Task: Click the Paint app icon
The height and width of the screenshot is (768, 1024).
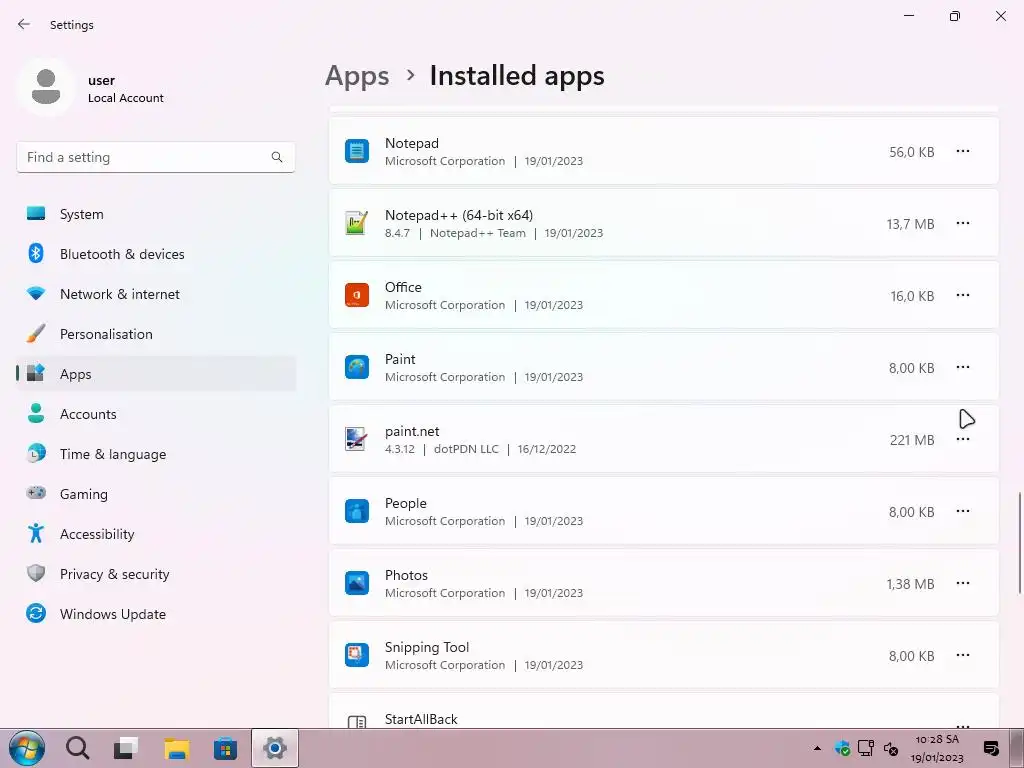Action: coord(357,367)
